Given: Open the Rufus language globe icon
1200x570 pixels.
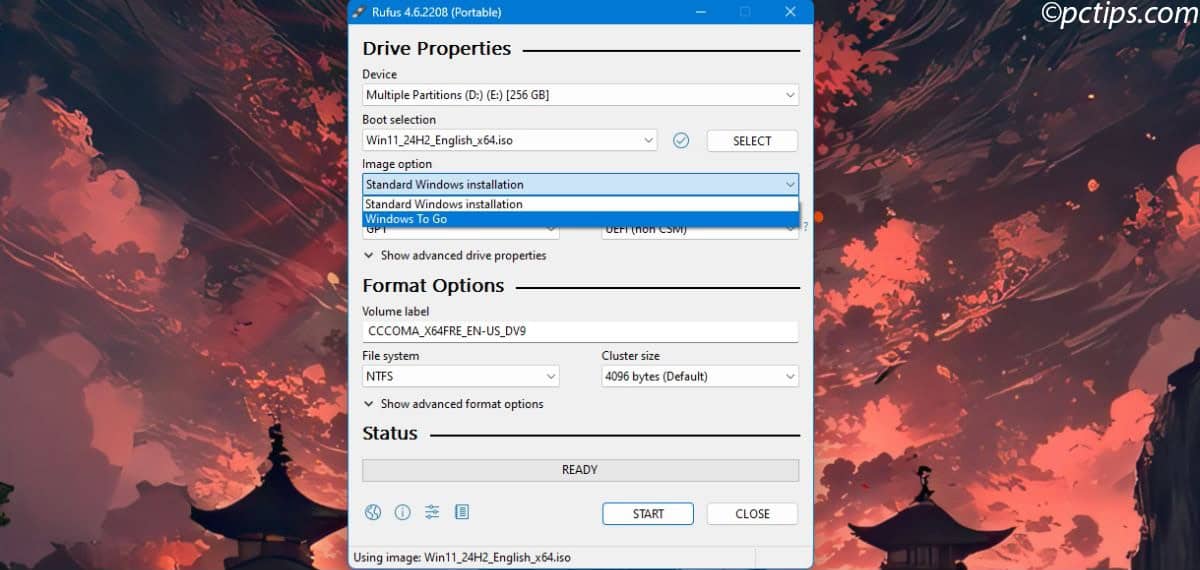Looking at the screenshot, I should coord(373,513).
